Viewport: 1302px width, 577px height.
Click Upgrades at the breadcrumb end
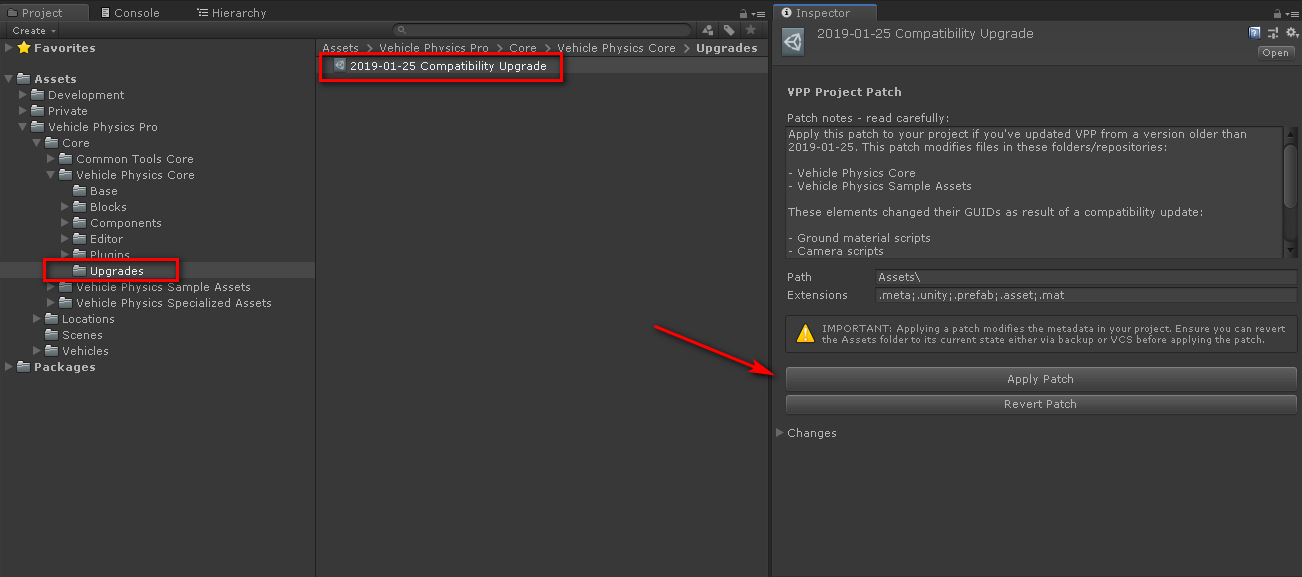pyautogui.click(x=727, y=48)
